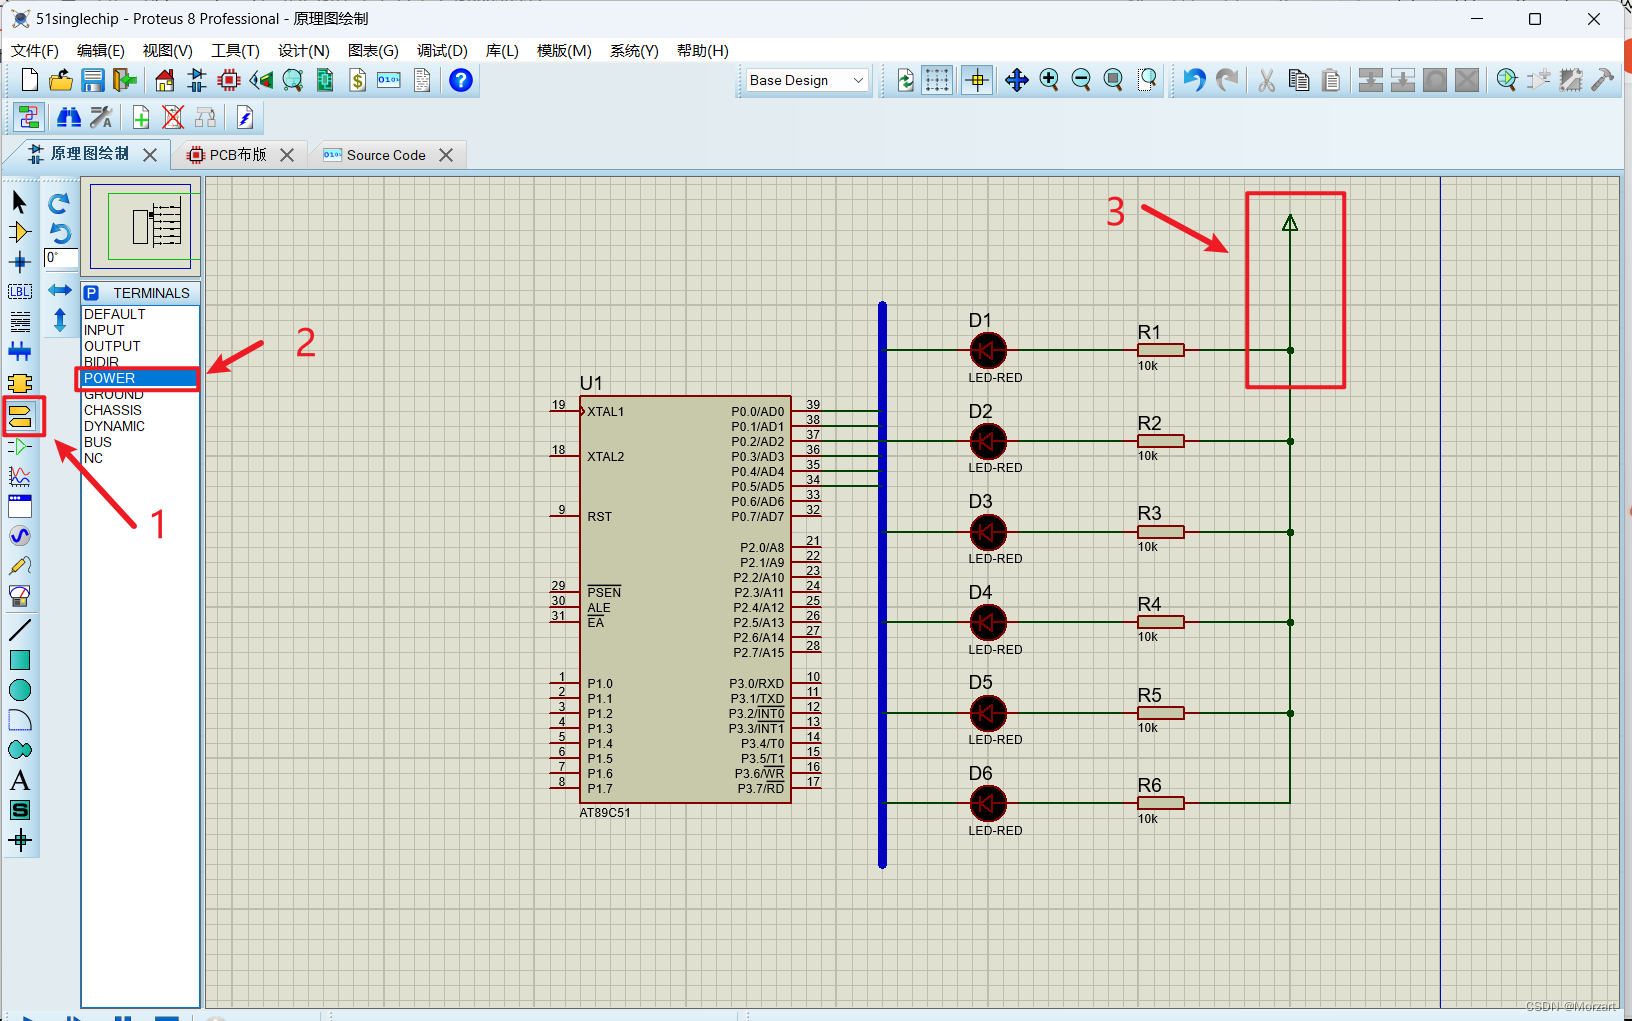The image size is (1632, 1021).
Task: Toggle the Y-mirror vertical flip button
Action: (x=60, y=320)
